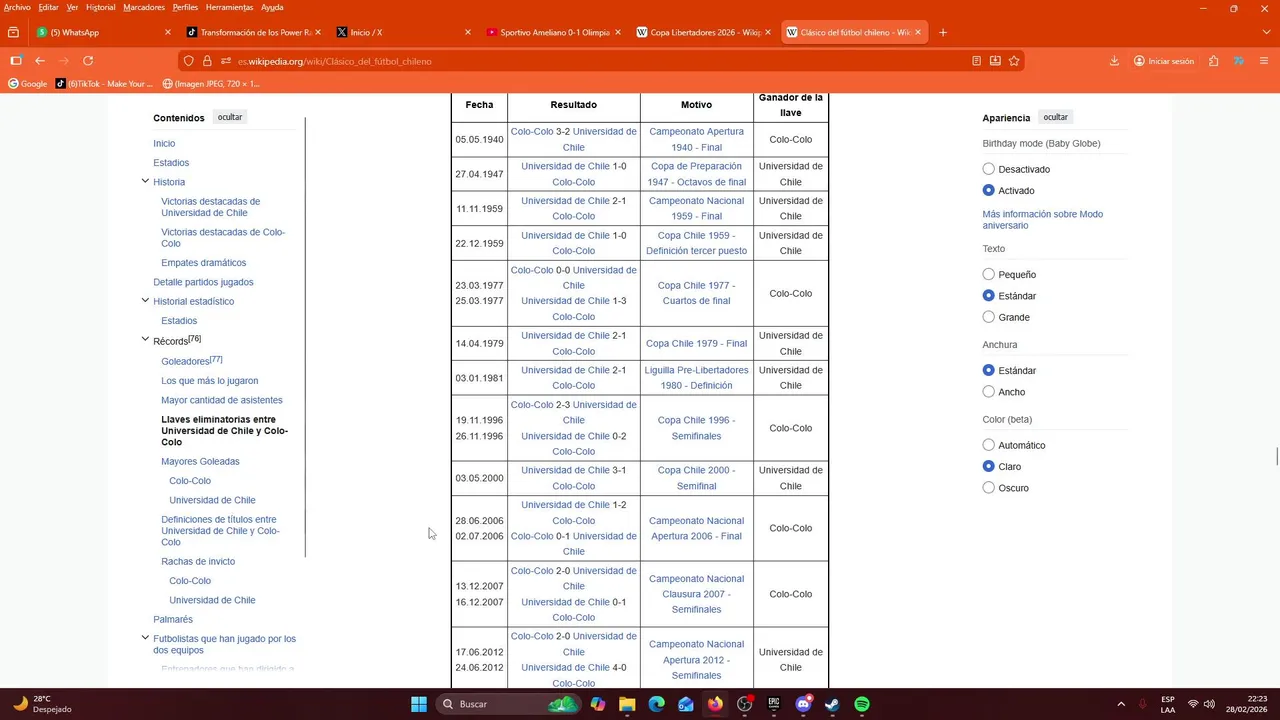1280x720 pixels.
Task: Close the WhatsApp tab
Action: (x=168, y=32)
